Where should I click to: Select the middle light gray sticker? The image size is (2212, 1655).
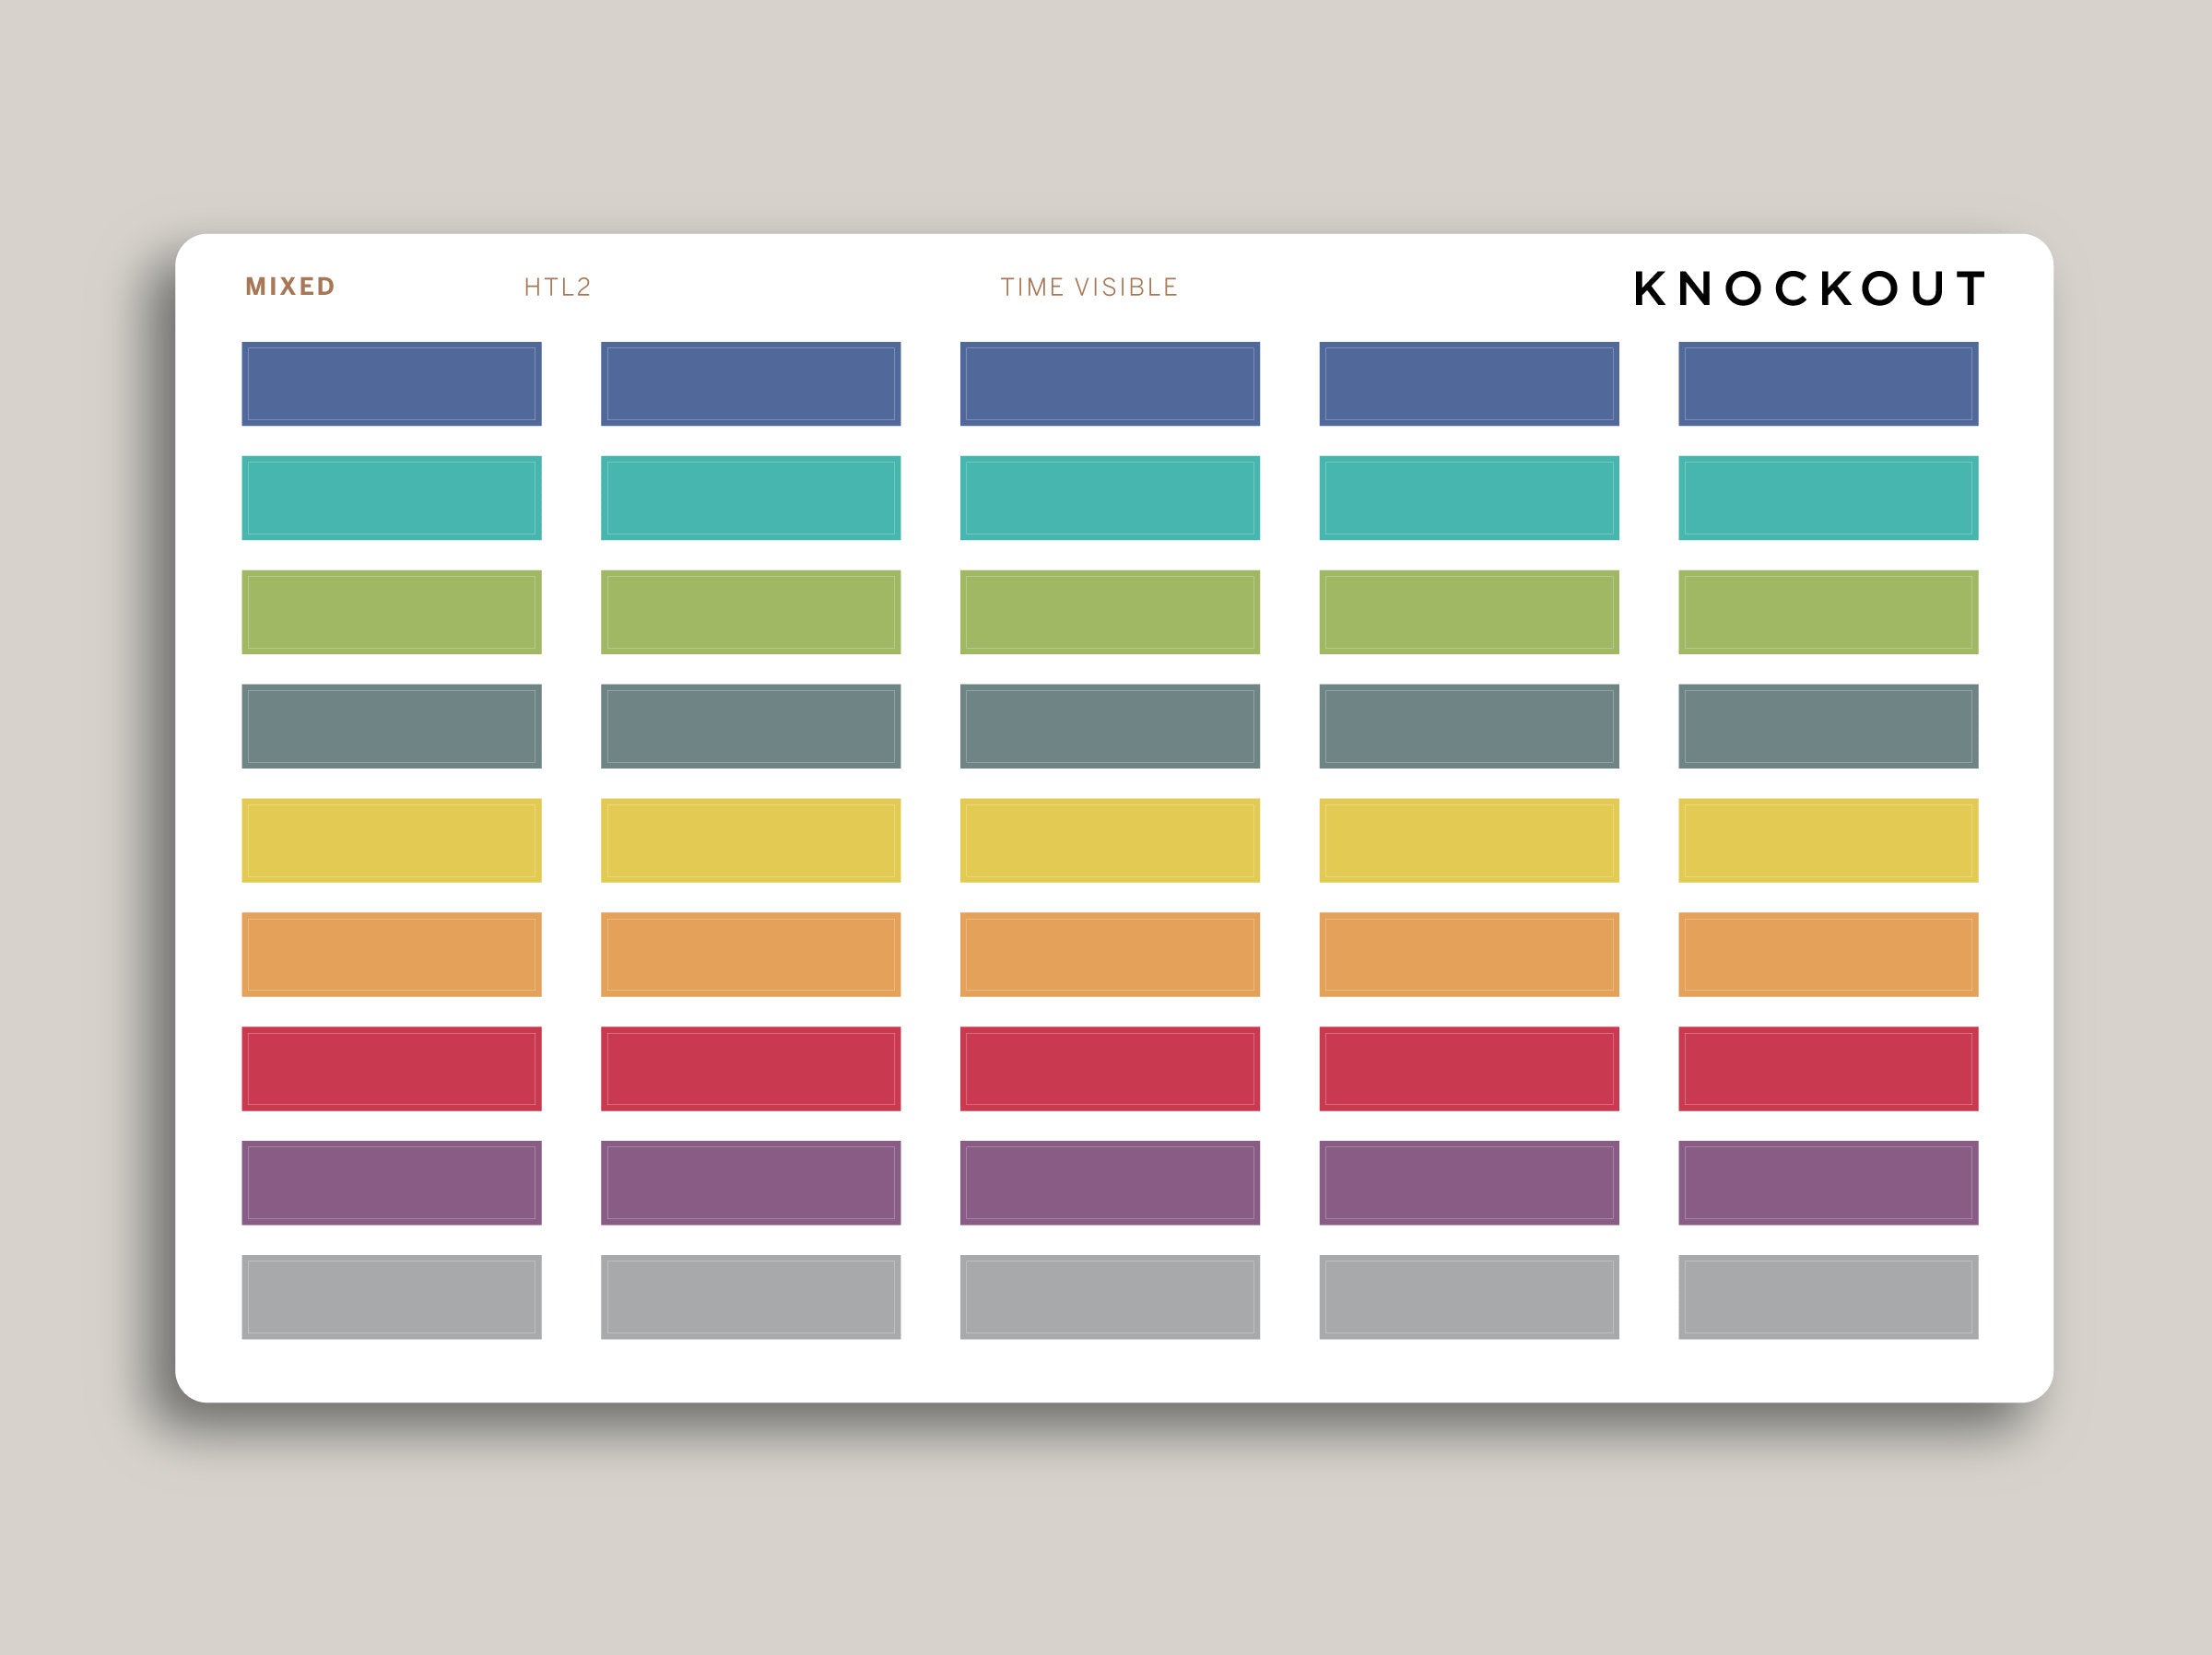(x=1109, y=1296)
